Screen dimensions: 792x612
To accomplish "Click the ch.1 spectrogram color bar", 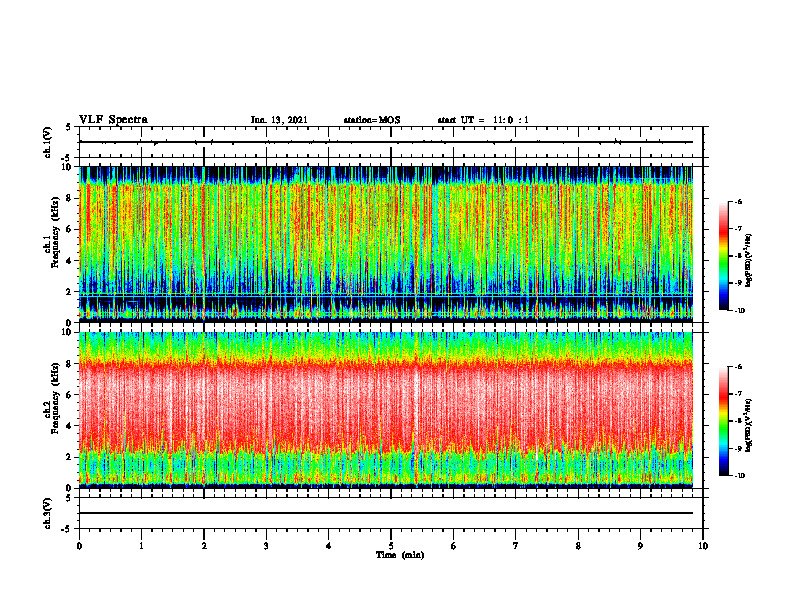I will click(x=723, y=256).
